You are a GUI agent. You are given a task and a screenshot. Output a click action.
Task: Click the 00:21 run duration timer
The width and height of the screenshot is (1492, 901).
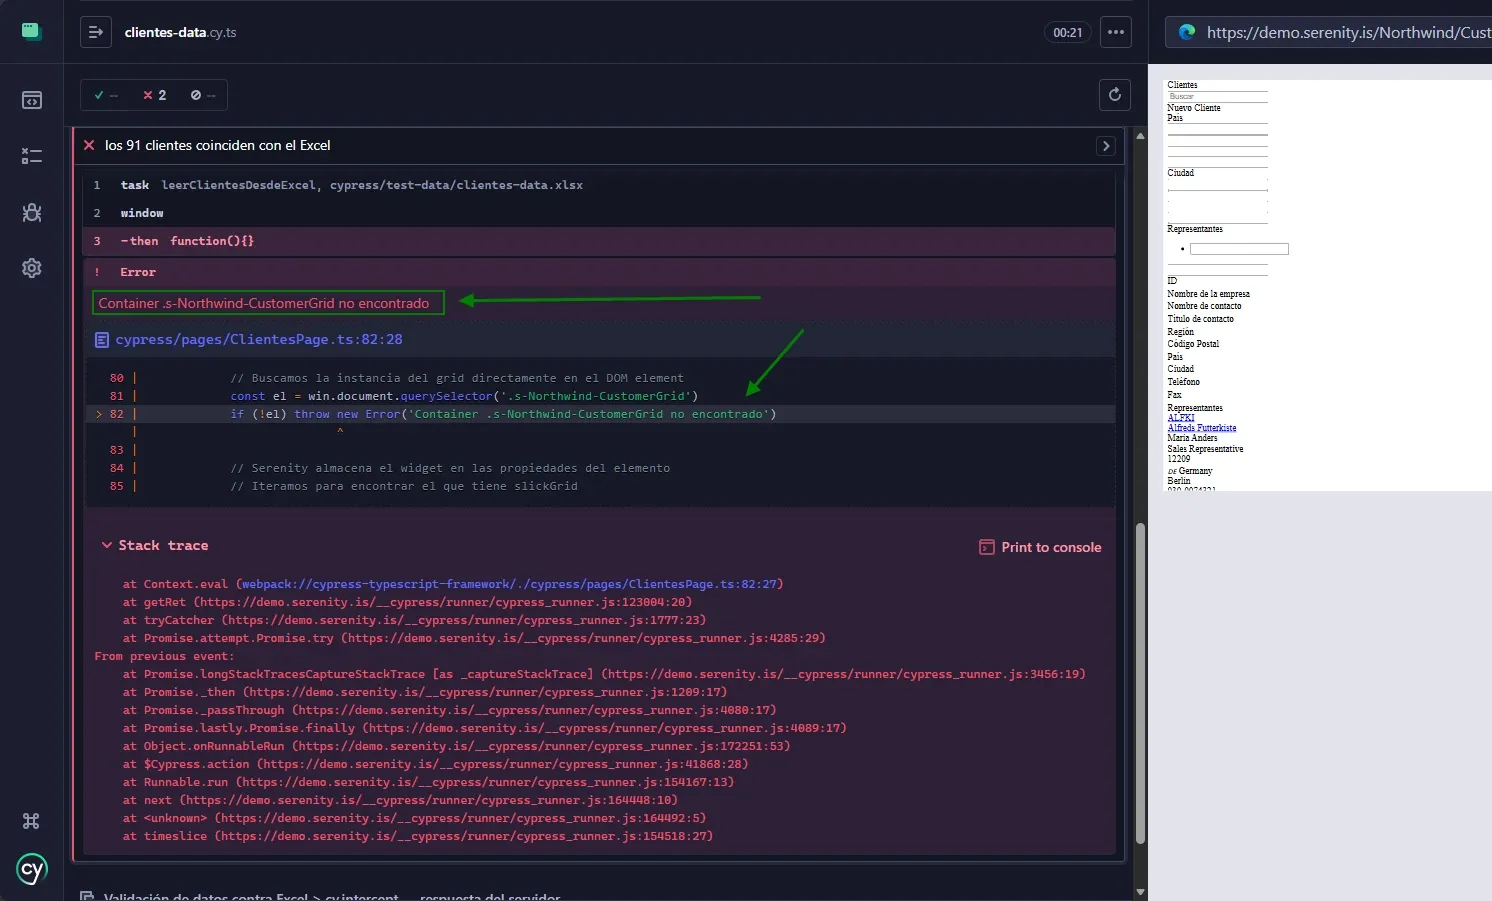[x=1068, y=32]
